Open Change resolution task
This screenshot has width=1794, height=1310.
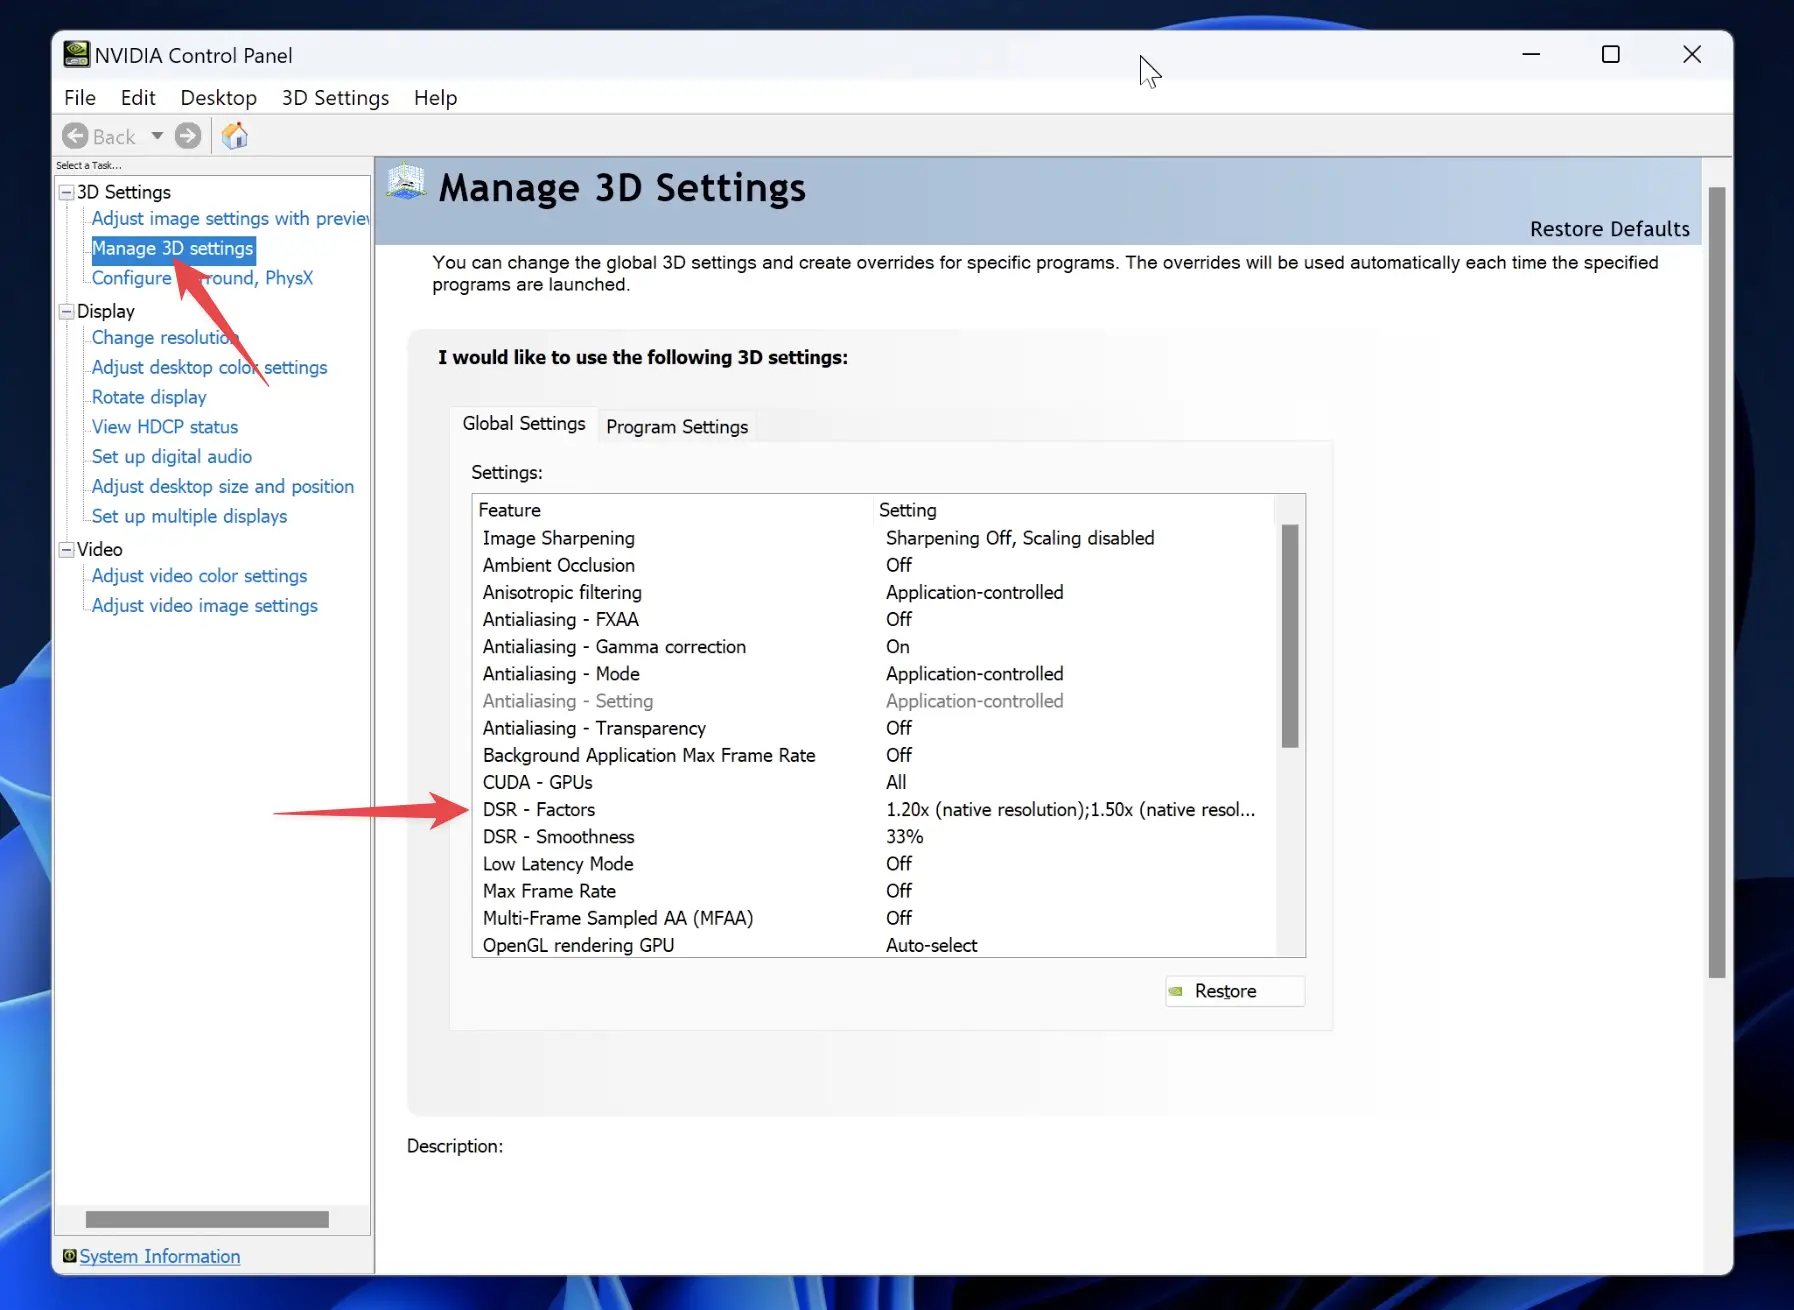[x=165, y=338]
